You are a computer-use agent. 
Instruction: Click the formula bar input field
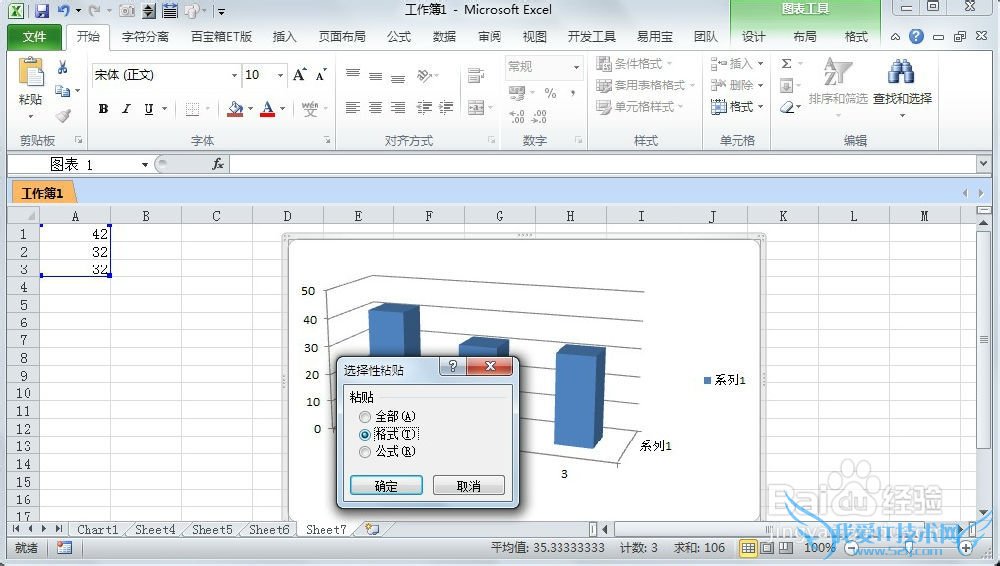point(603,165)
